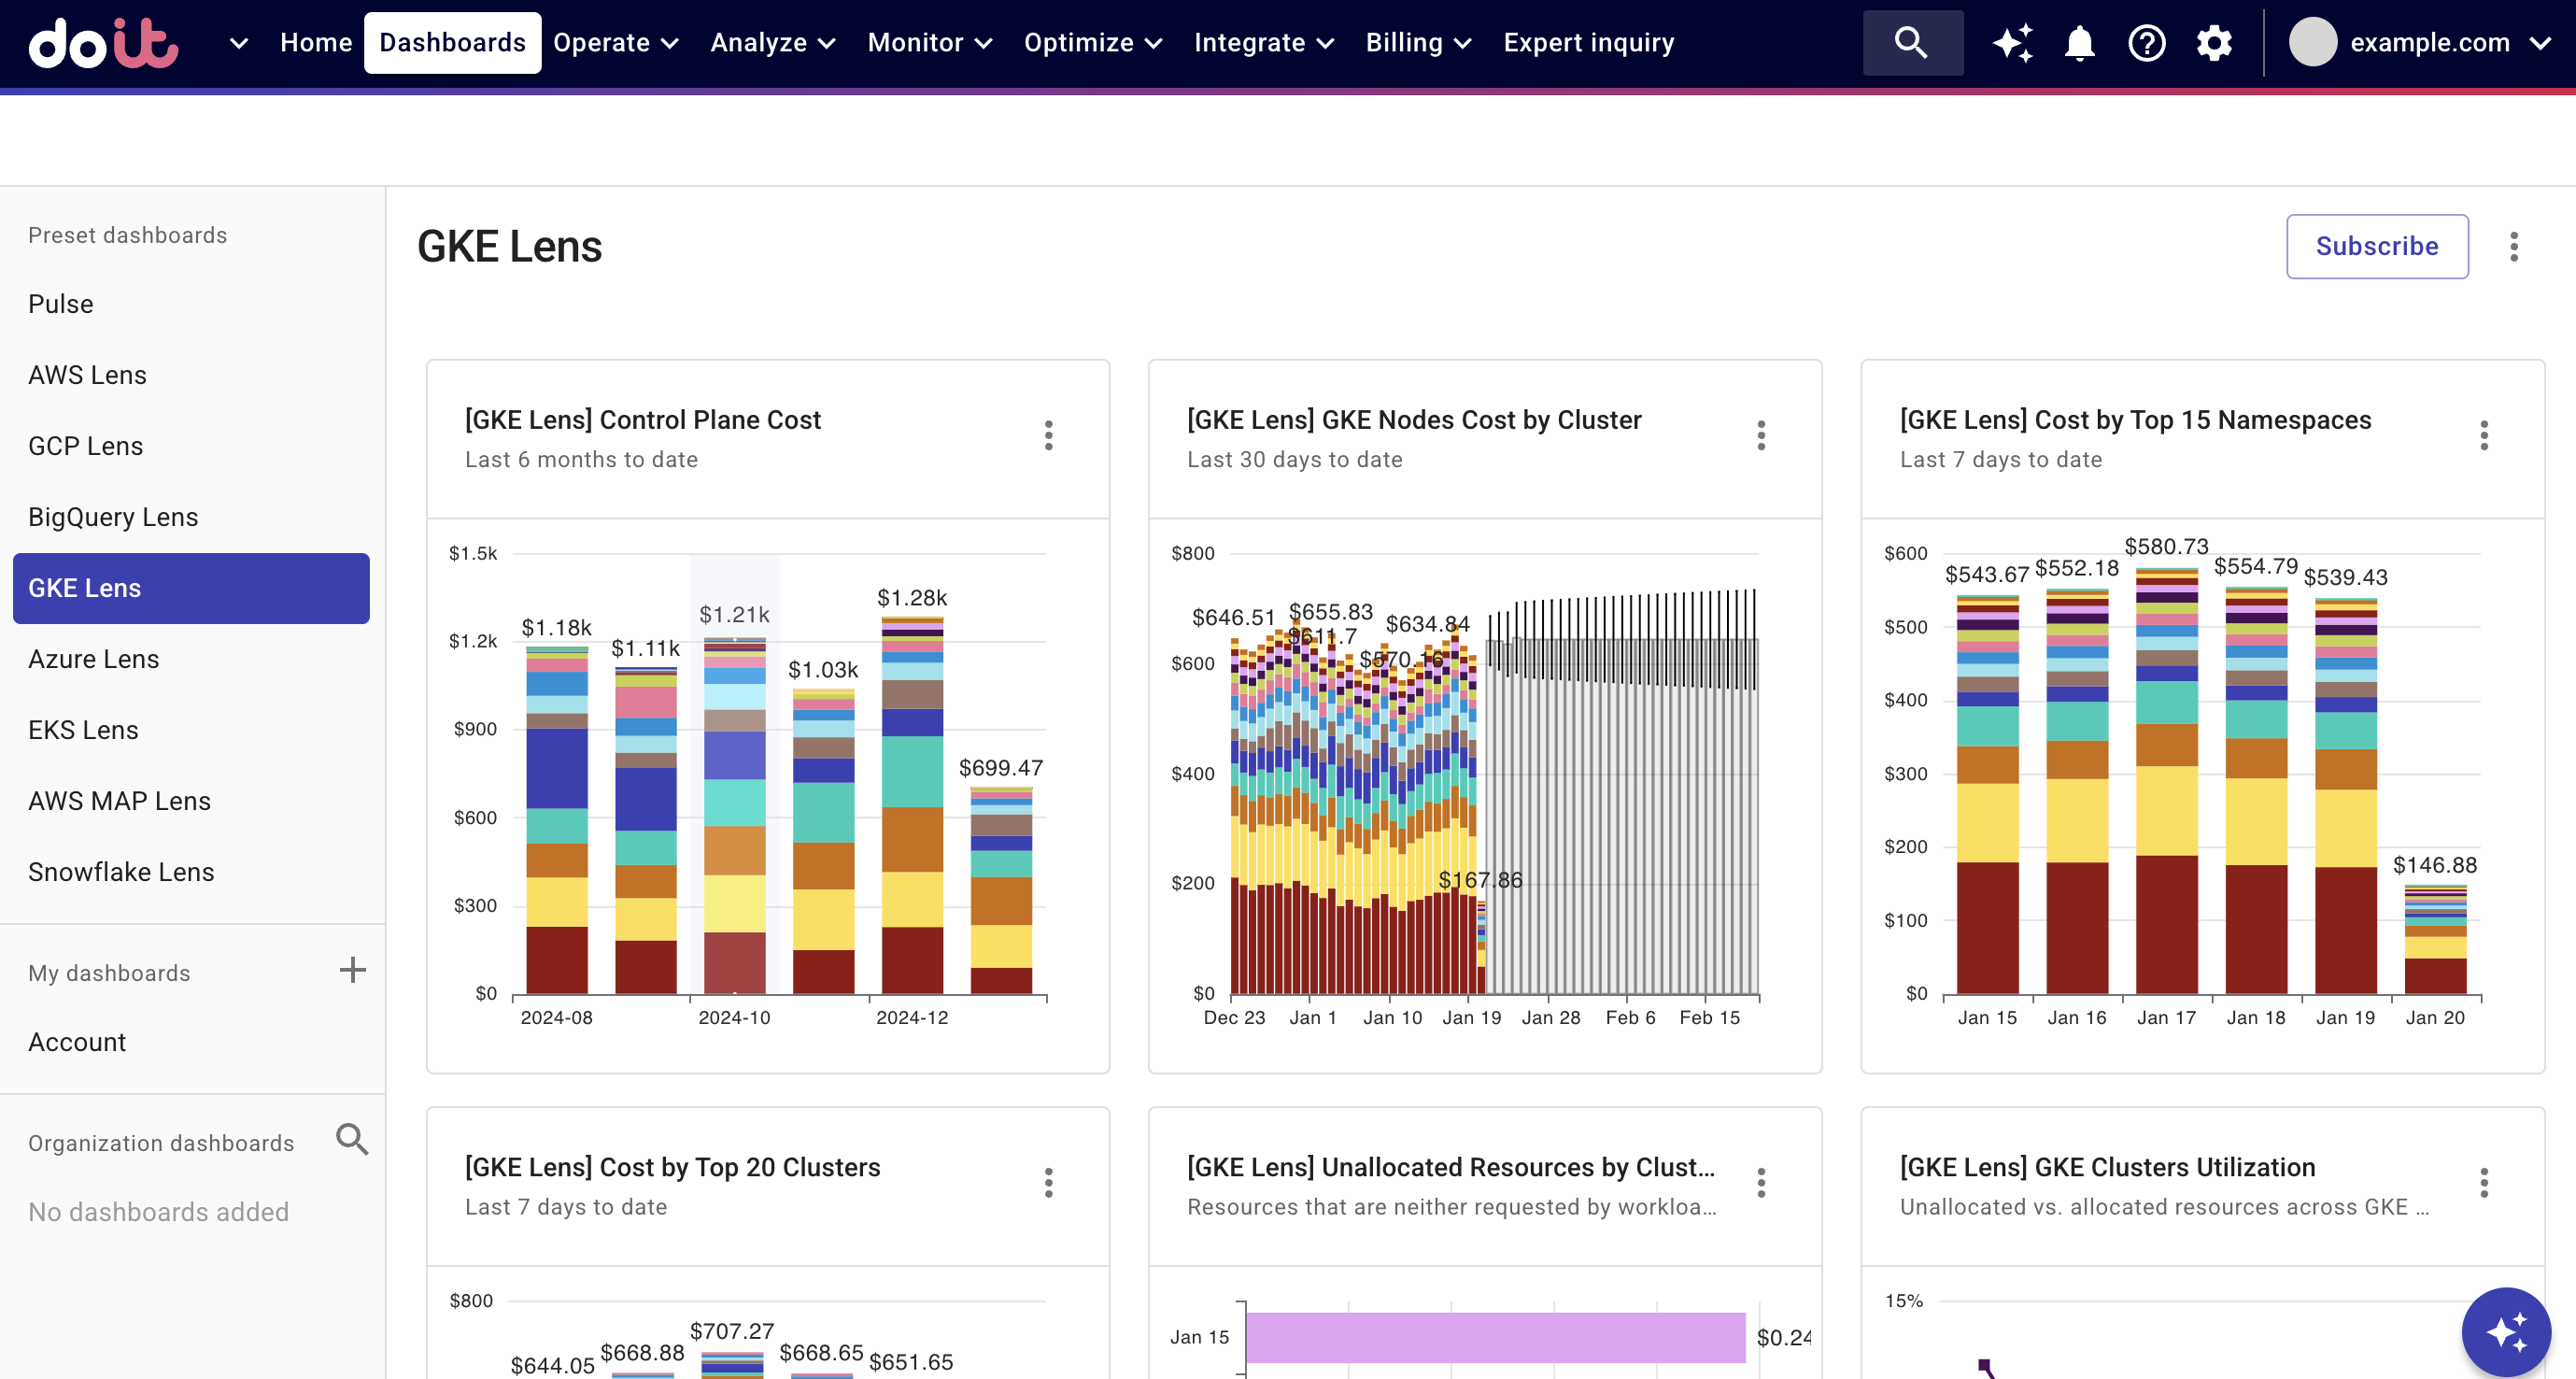
Task: Click the Subscribe button
Action: pos(2376,246)
